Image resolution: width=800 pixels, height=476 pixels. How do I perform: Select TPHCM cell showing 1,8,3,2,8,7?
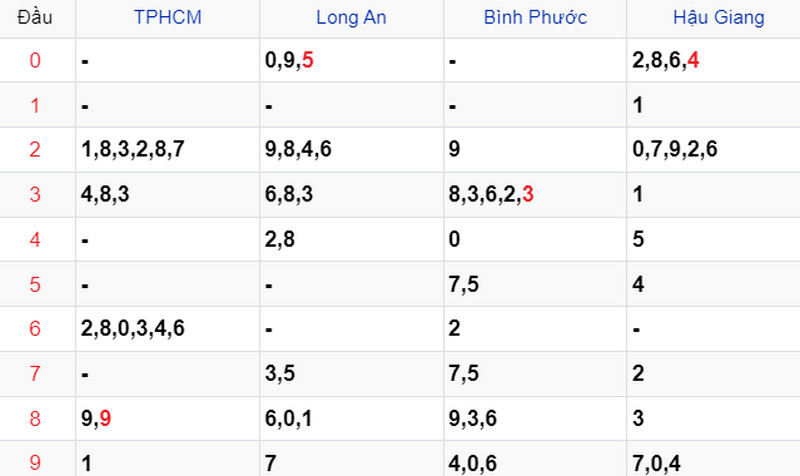click(167, 149)
